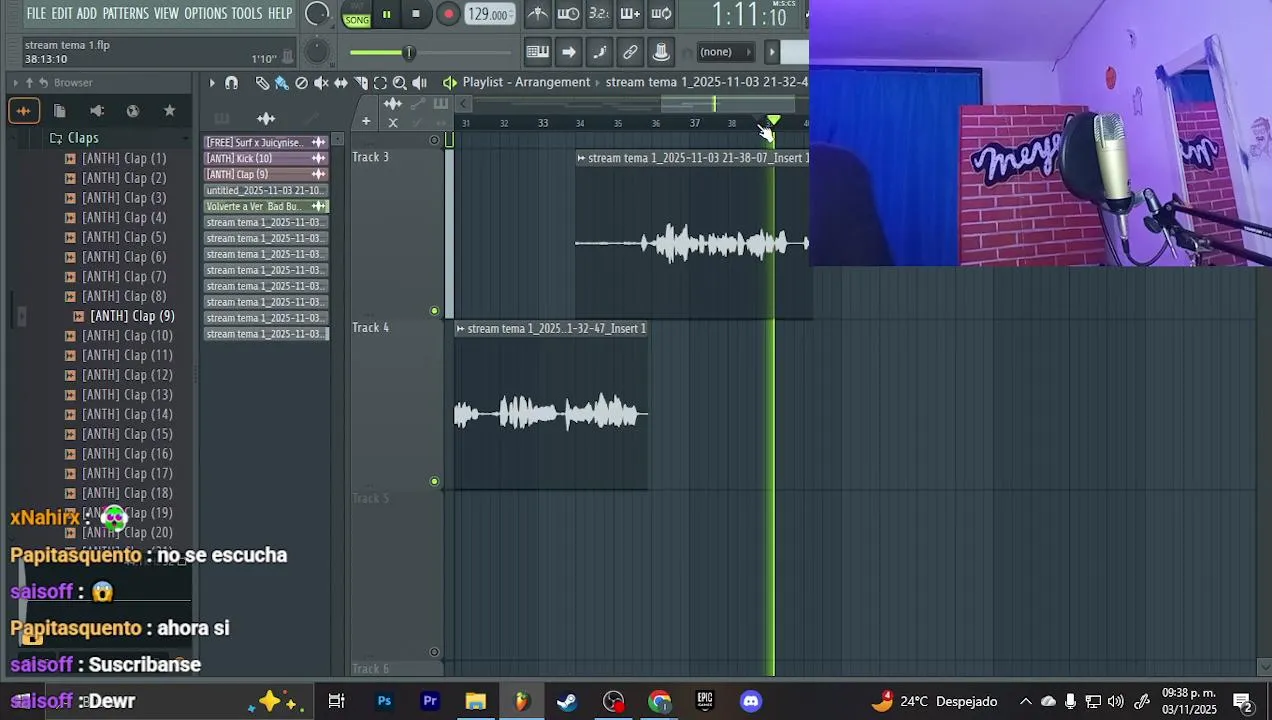This screenshot has width=1272, height=720.
Task: Stop playback with the stop button
Action: [416, 14]
